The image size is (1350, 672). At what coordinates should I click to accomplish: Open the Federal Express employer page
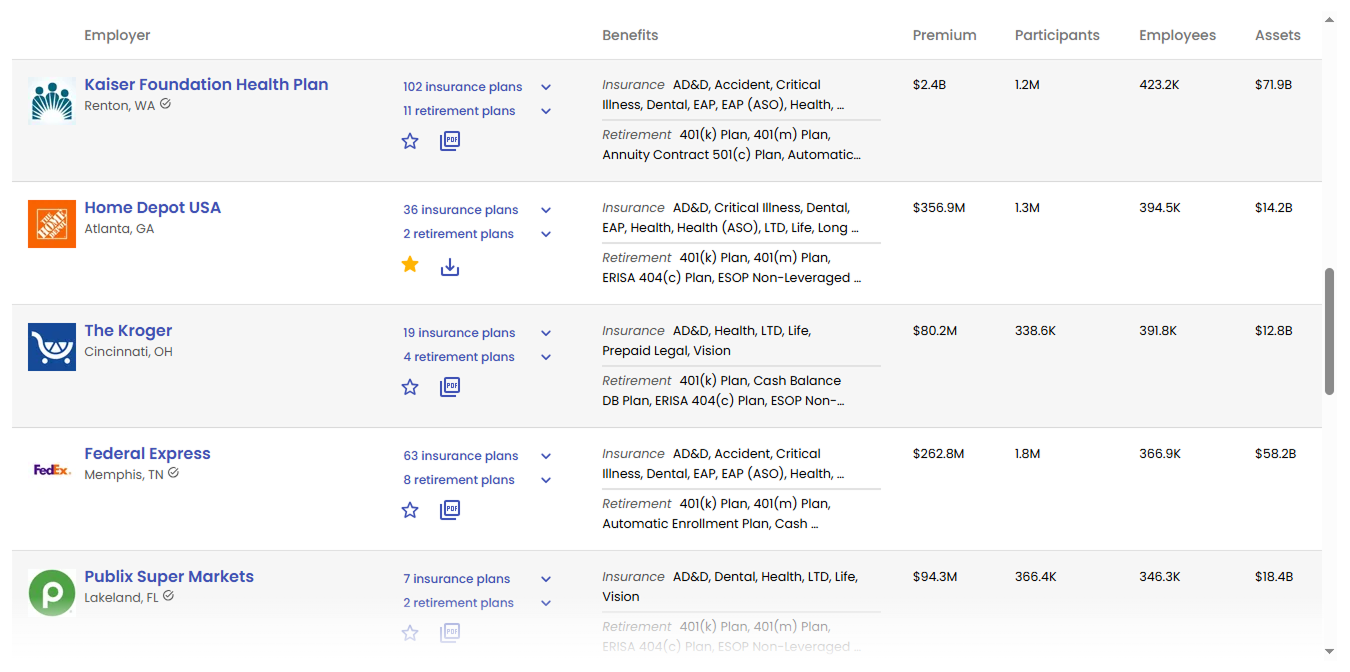(x=147, y=453)
